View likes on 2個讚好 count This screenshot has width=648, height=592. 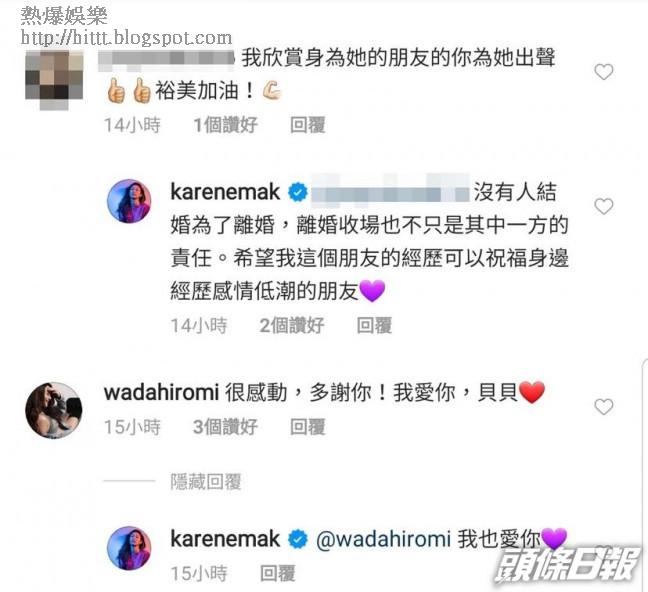pos(292,325)
